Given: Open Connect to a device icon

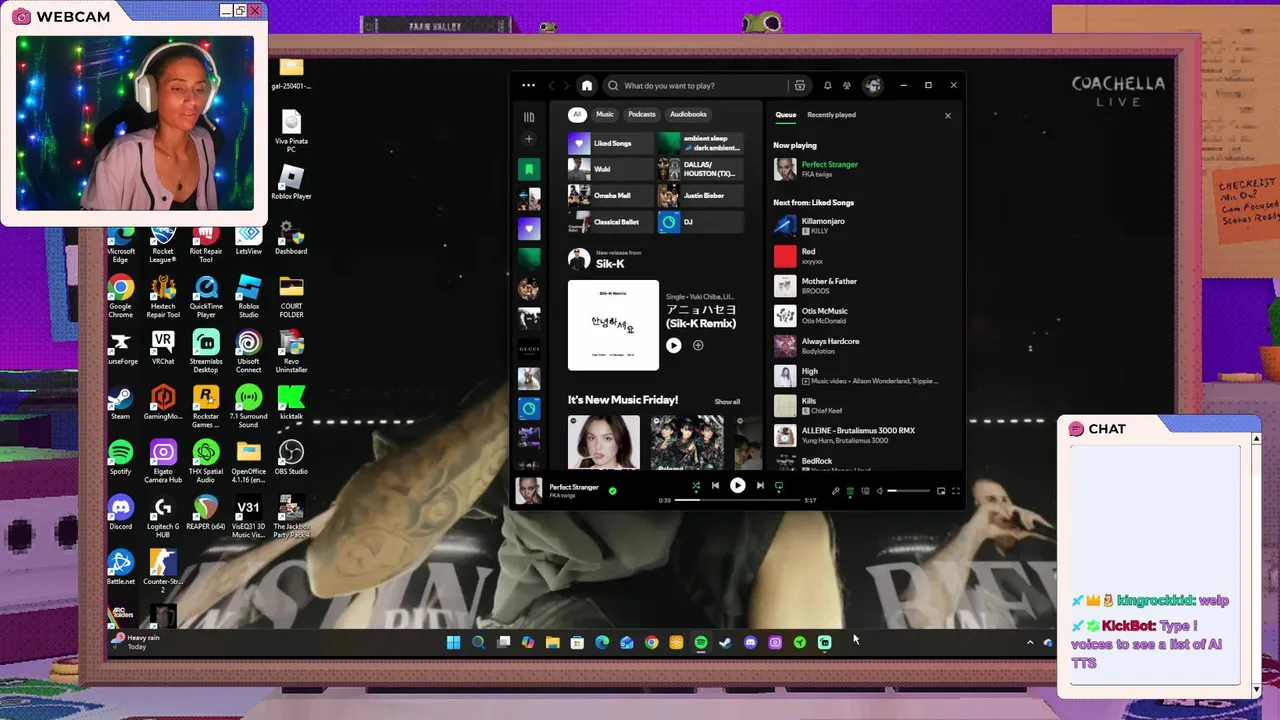Looking at the screenshot, I should [865, 491].
